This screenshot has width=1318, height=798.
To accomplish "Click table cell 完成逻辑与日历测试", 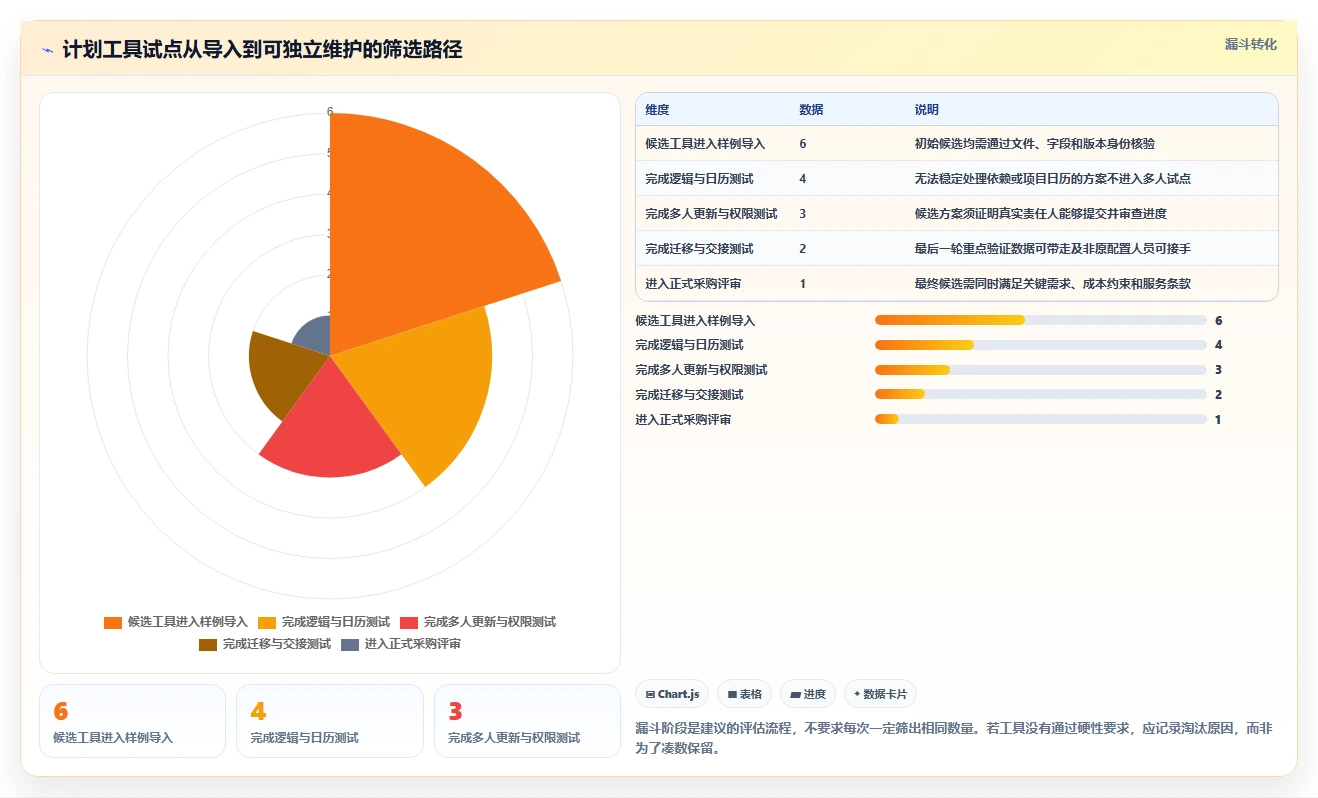I will (x=699, y=179).
